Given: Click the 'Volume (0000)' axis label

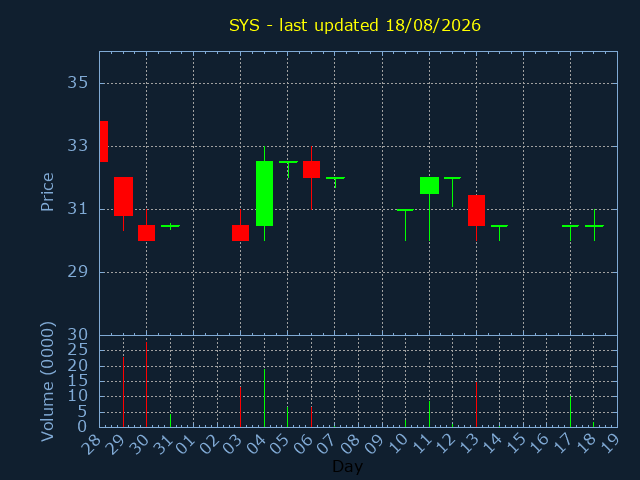Looking at the screenshot, I should (47, 382).
